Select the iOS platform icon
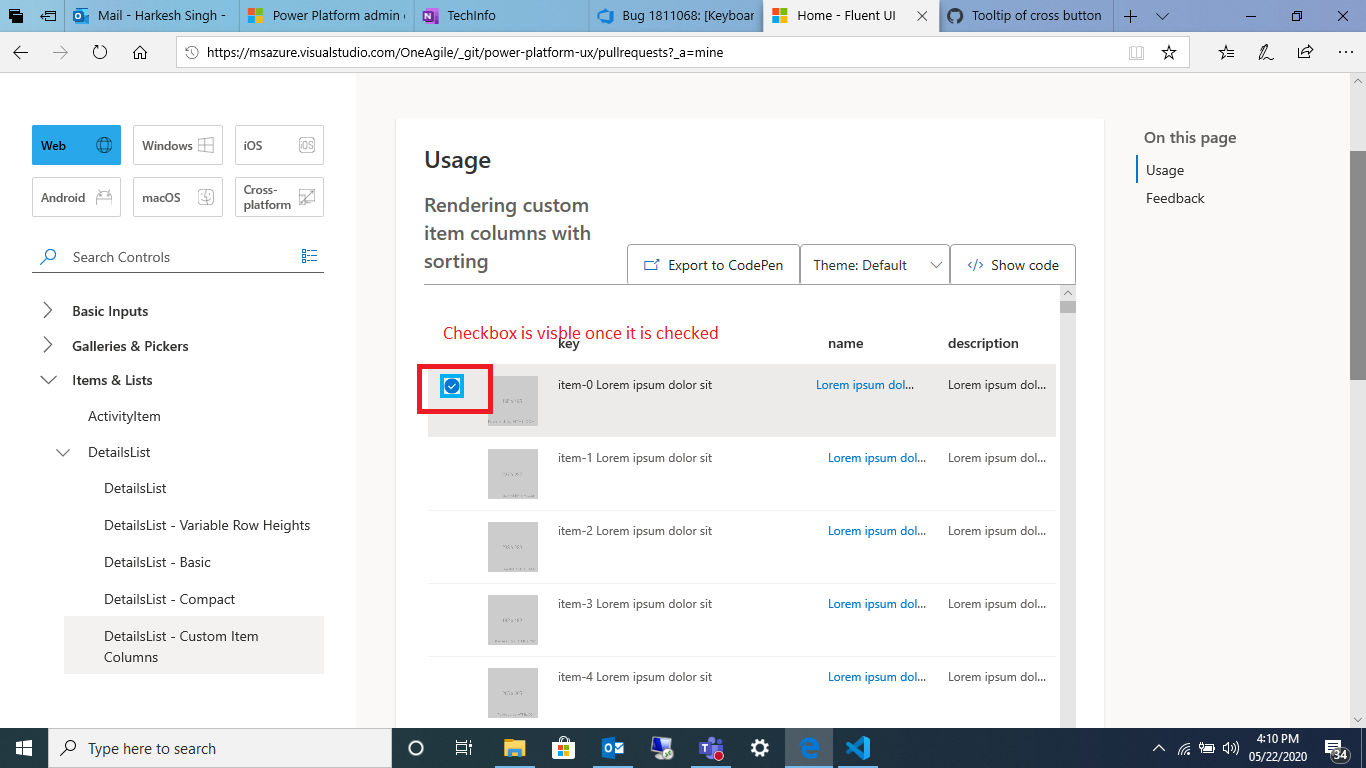 click(308, 145)
